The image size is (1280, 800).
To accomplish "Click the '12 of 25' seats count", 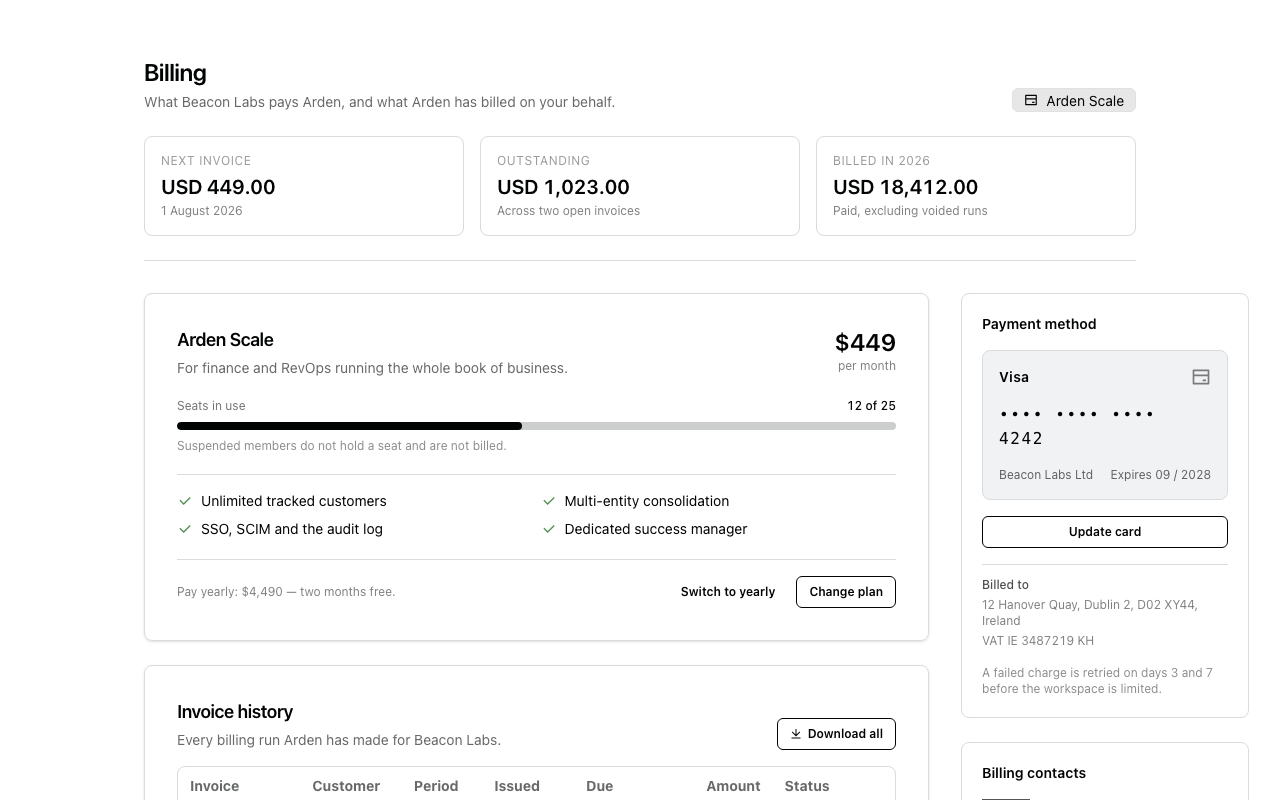I will coord(871,406).
